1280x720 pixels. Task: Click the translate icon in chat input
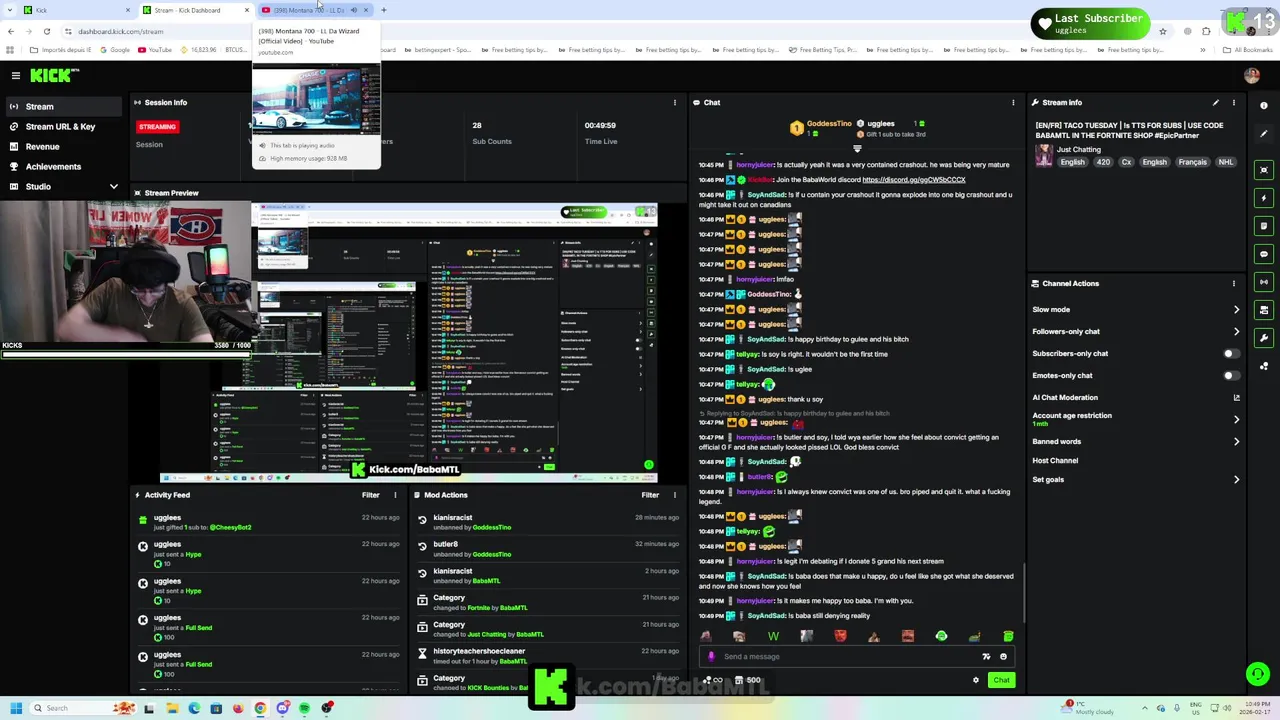coord(986,657)
